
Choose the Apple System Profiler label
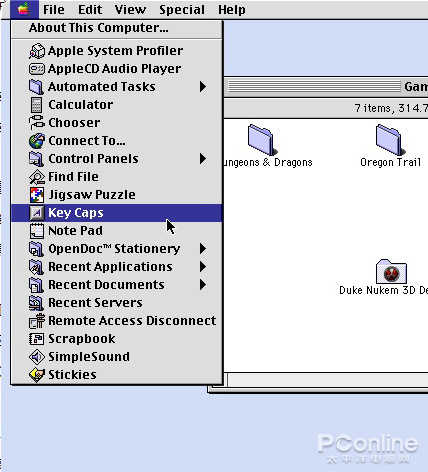point(115,51)
